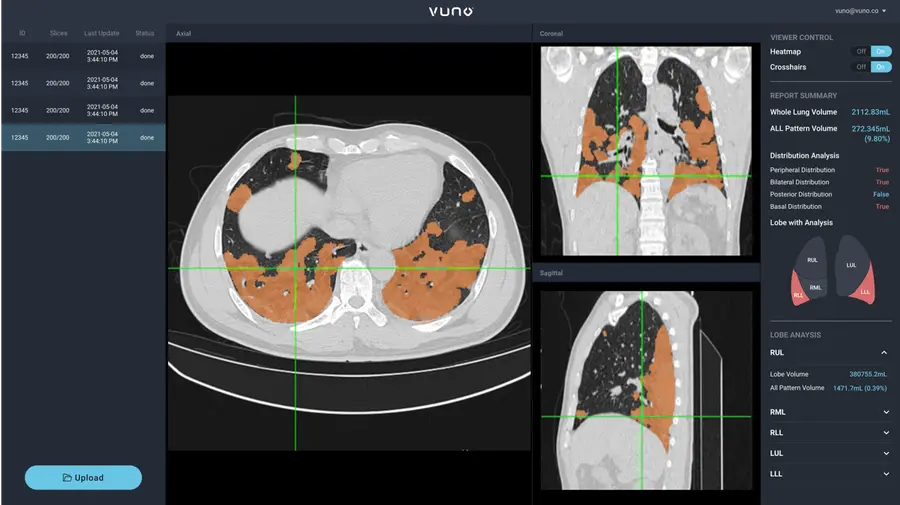Select the red LLL lobe in diagram
The height and width of the screenshot is (505, 900).
863,291
